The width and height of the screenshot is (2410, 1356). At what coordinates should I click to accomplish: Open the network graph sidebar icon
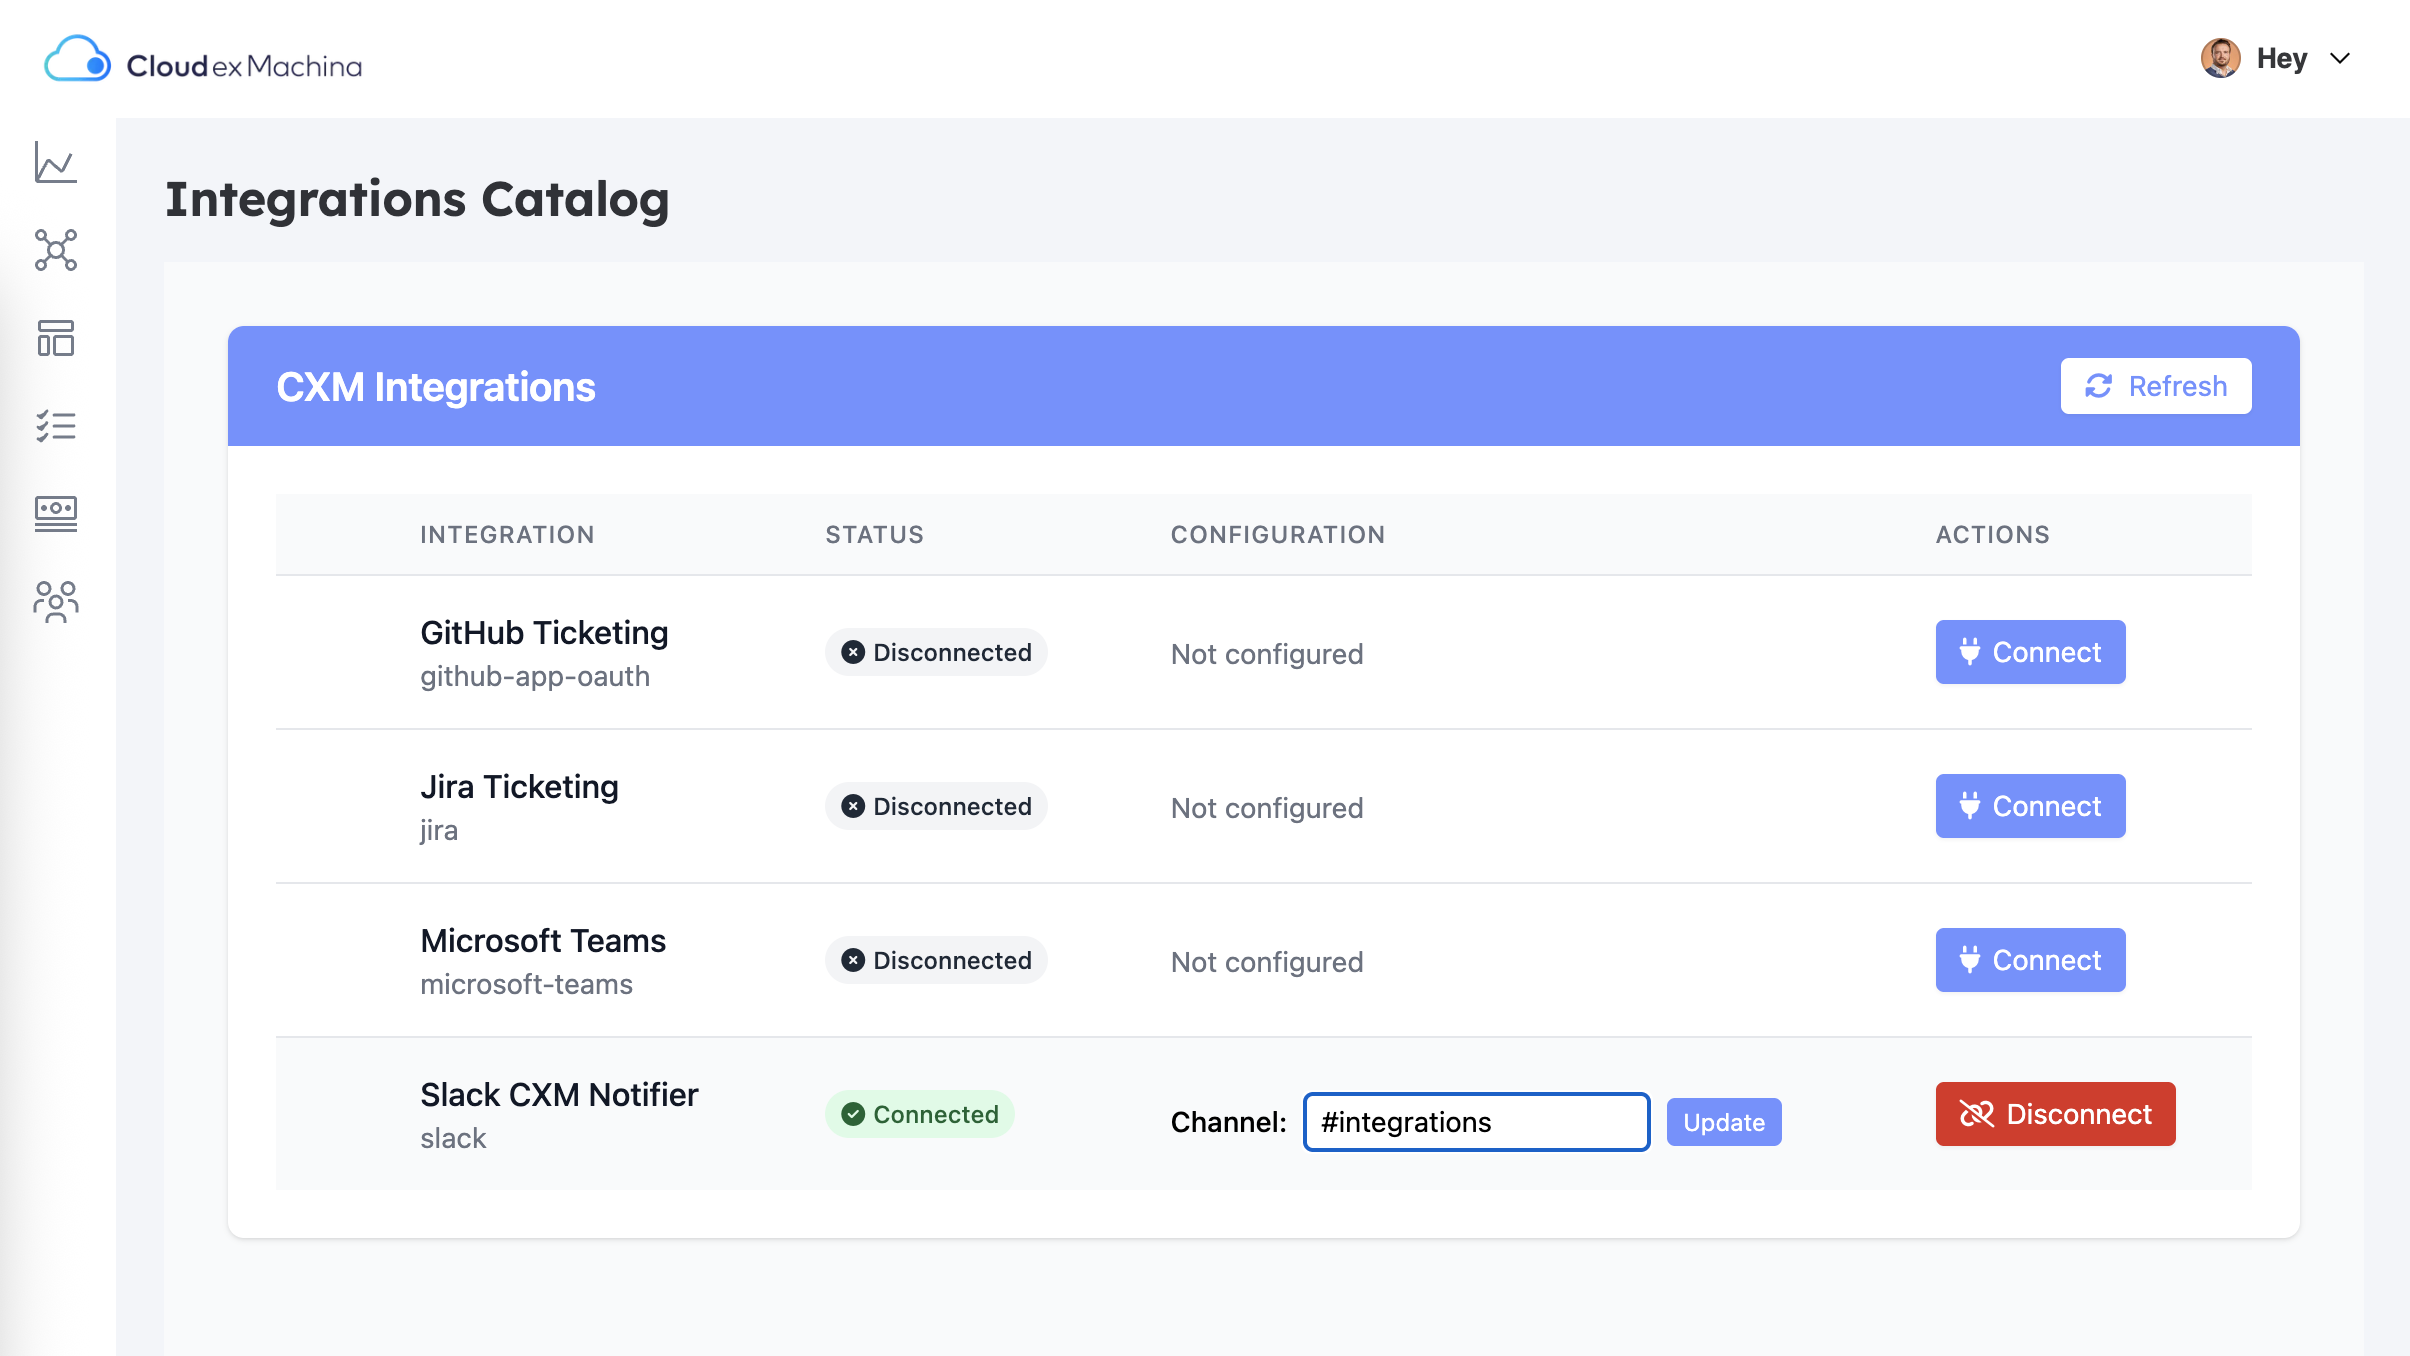tap(56, 250)
